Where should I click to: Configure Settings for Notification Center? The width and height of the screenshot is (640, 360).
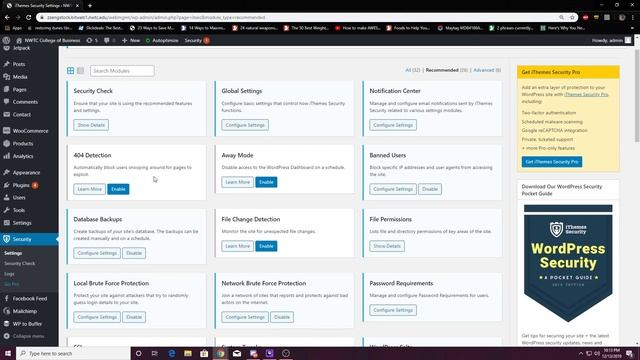click(393, 125)
